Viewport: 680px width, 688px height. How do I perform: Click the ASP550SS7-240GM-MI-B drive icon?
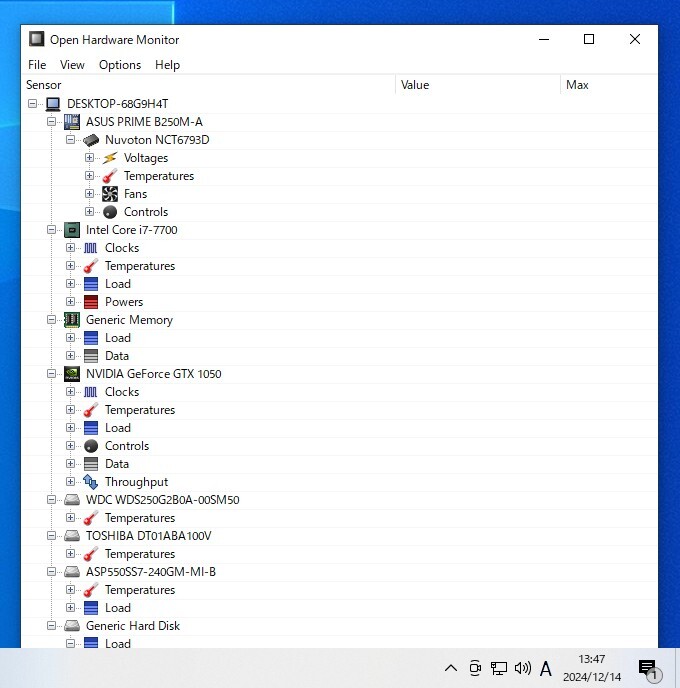pos(72,572)
